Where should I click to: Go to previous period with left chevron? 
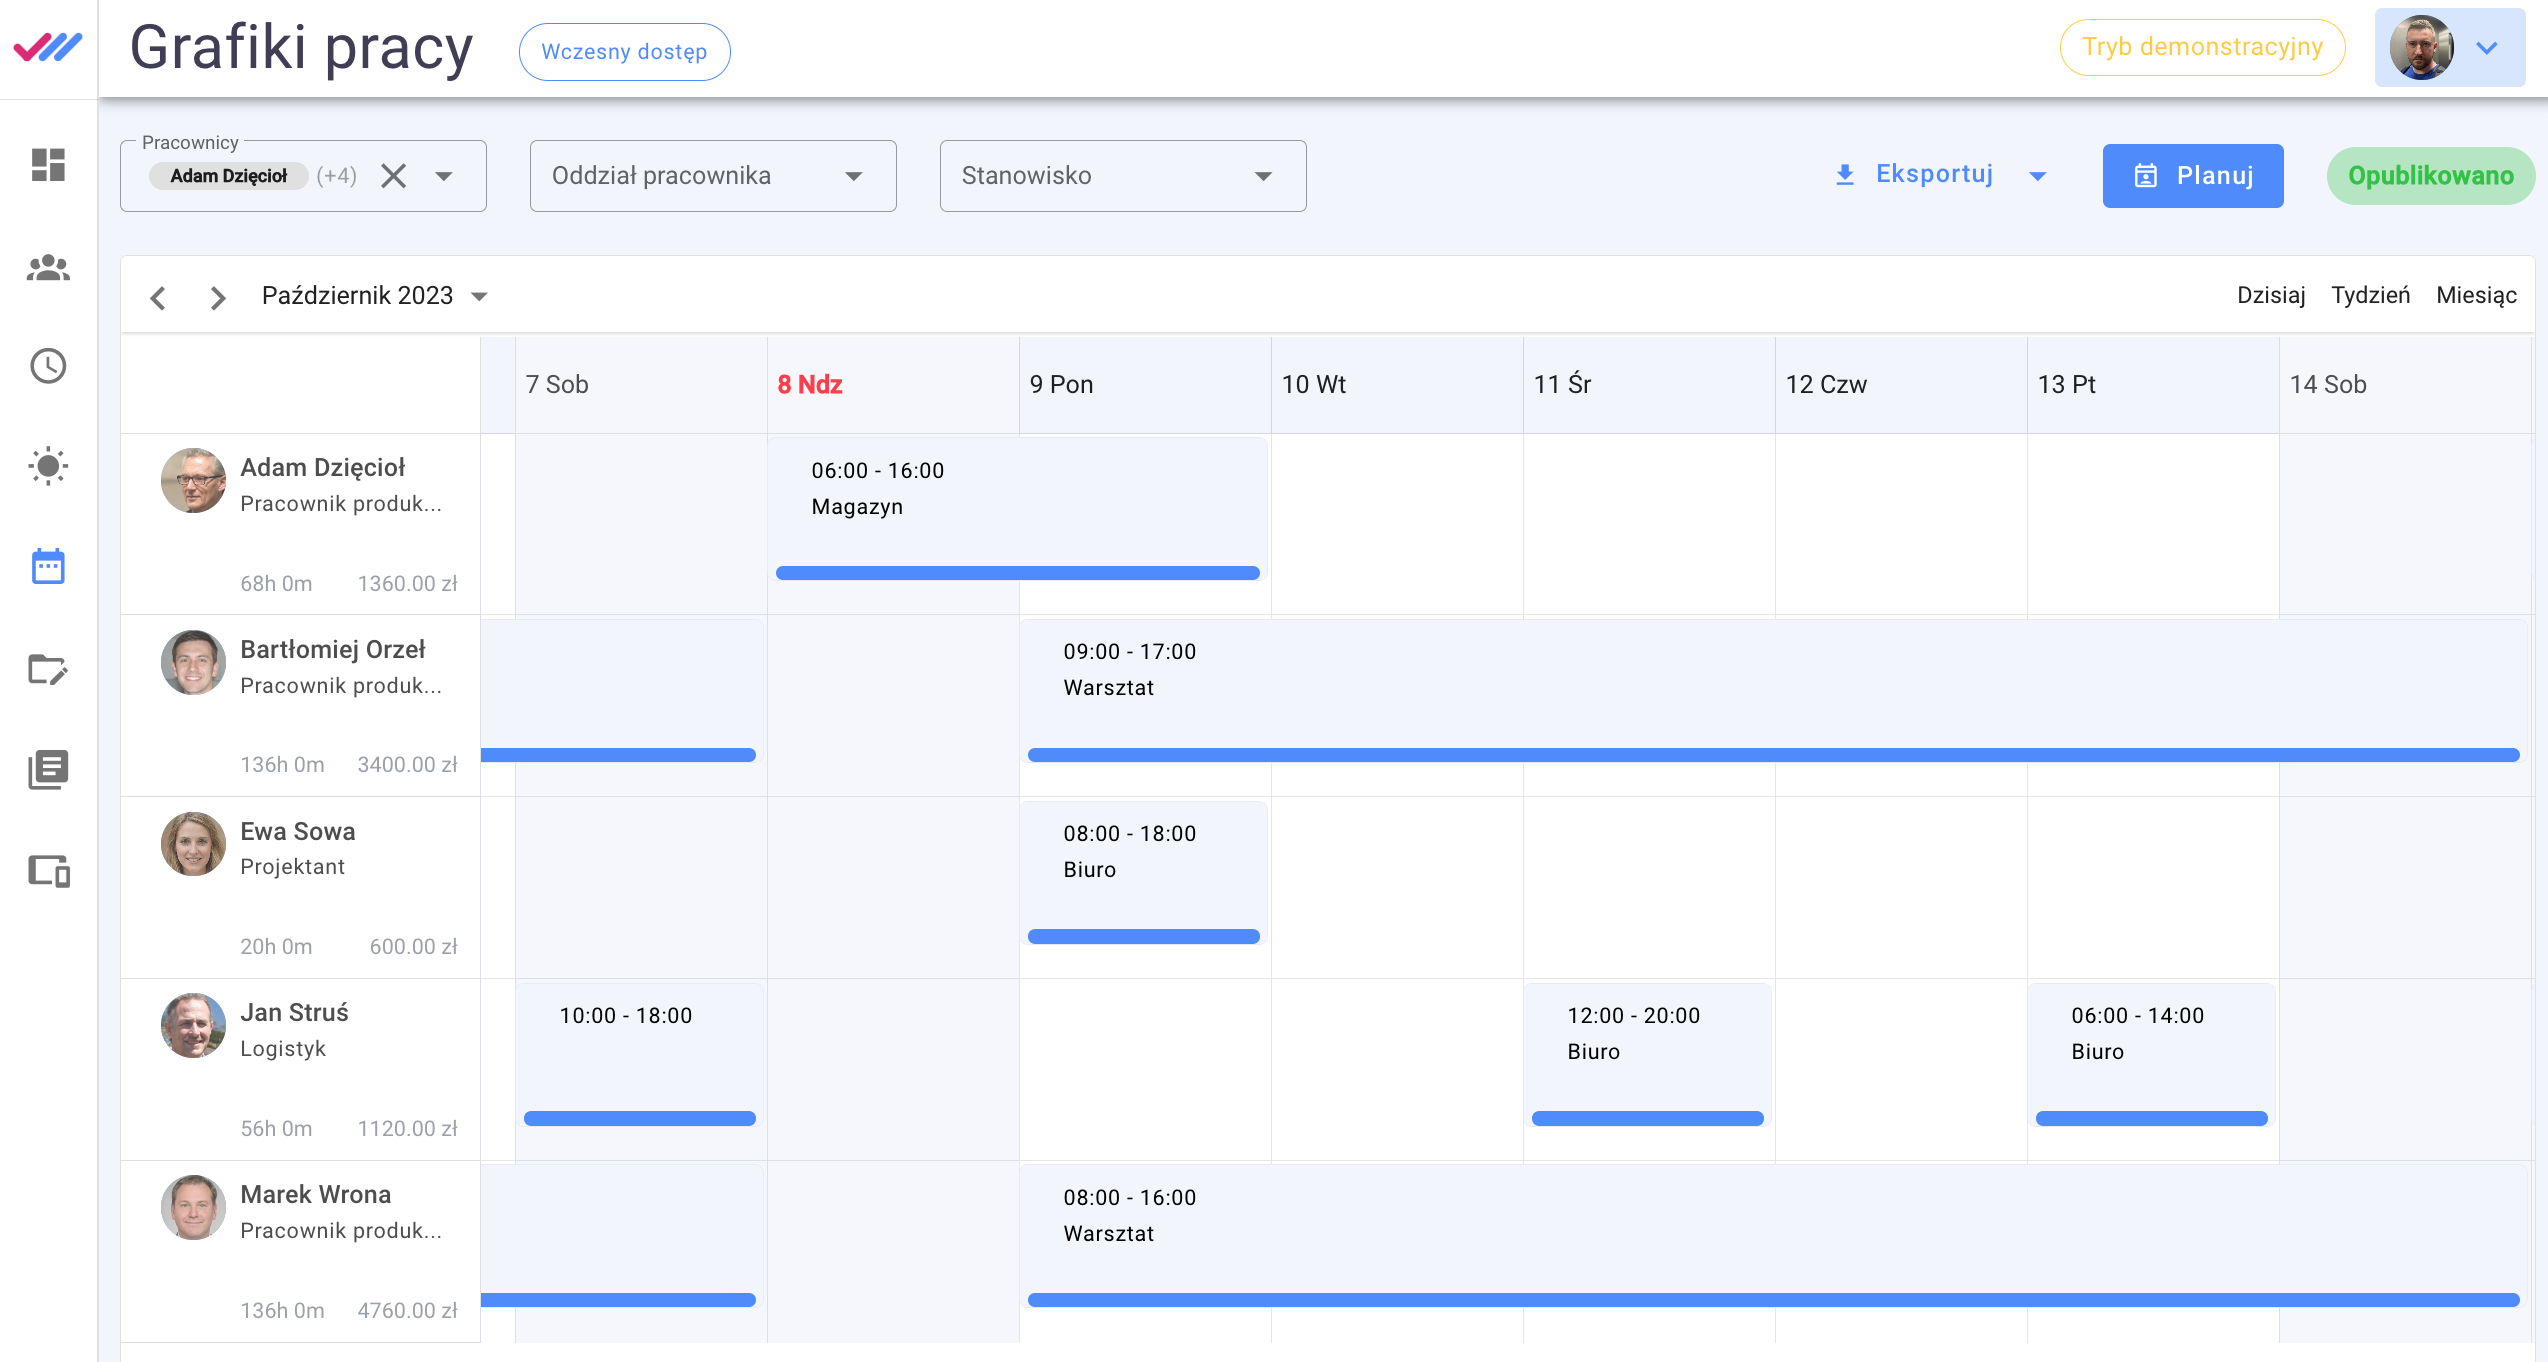click(158, 297)
